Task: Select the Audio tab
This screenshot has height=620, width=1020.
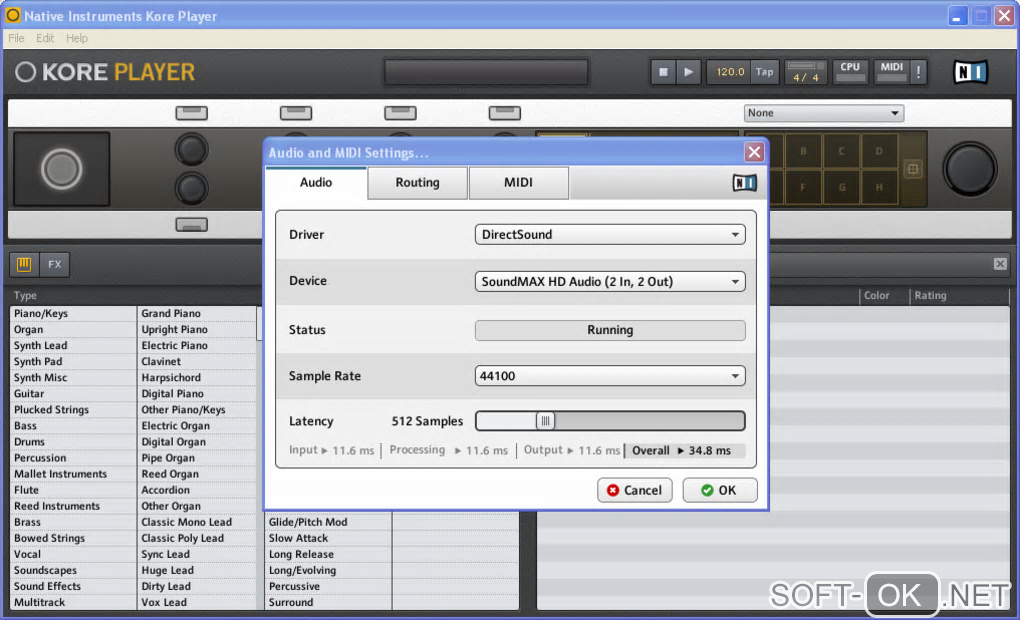Action: tap(316, 183)
